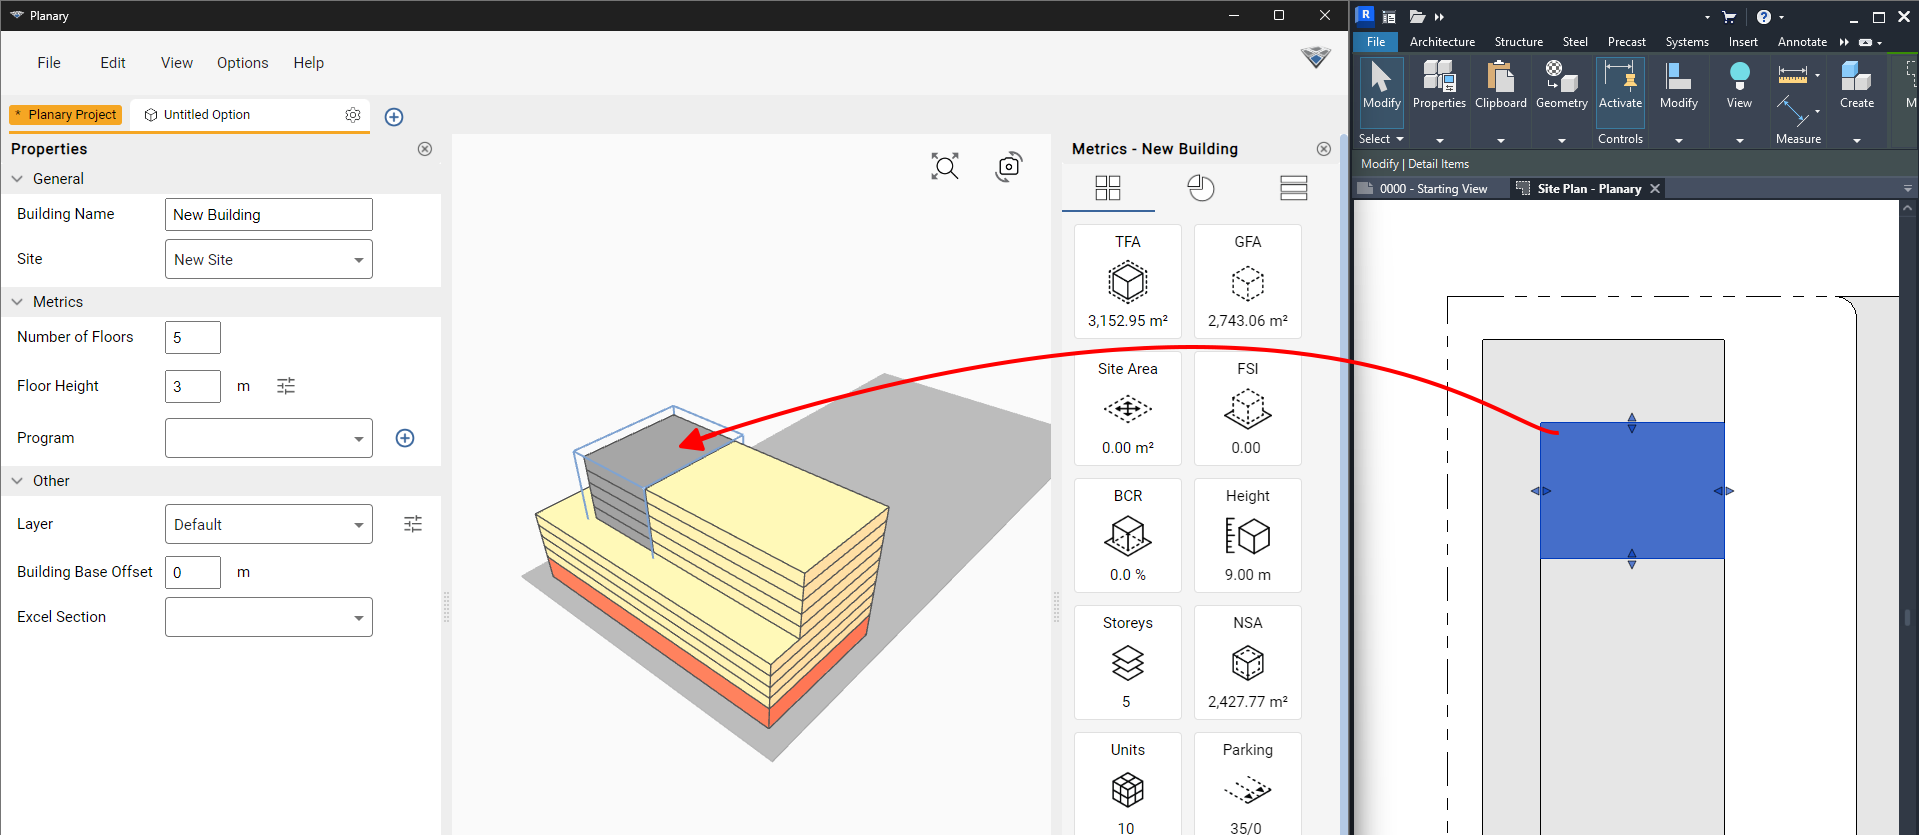Open the View lightbulb tool in Revit
Screen dimensions: 1919x835
pos(1739,86)
